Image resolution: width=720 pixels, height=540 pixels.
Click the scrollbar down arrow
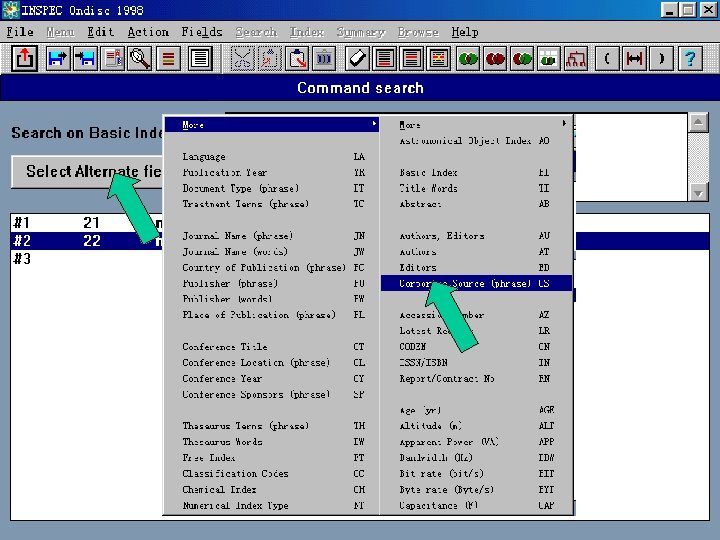(x=698, y=193)
